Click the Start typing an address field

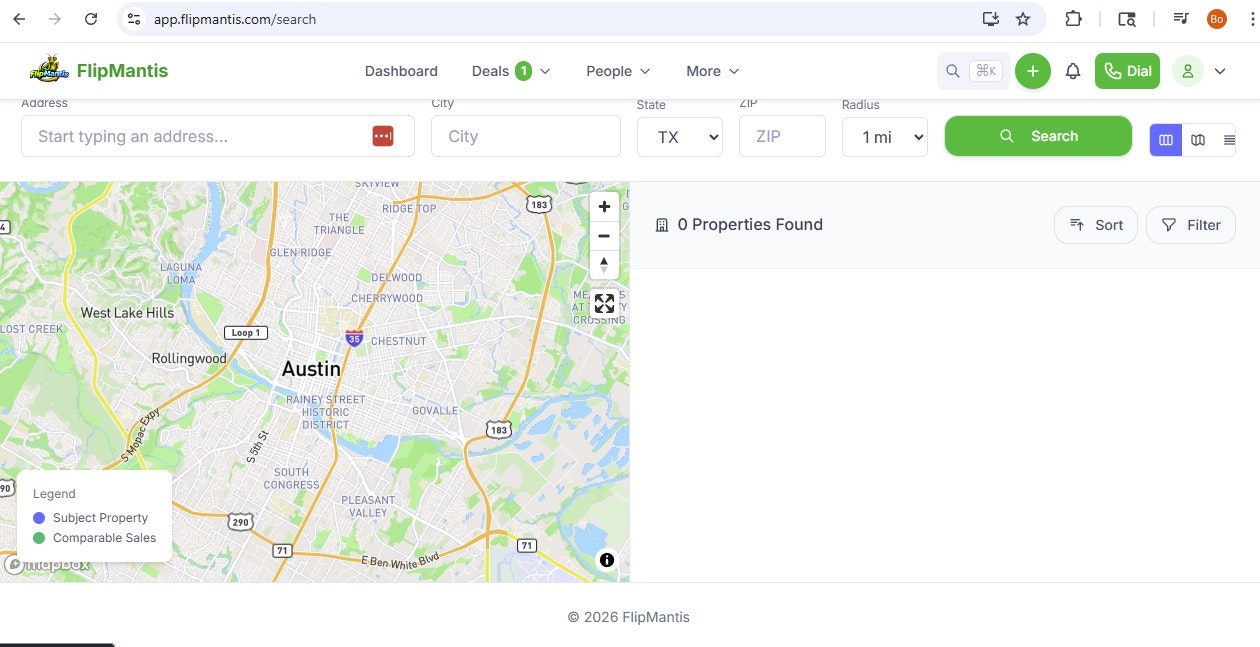pyautogui.click(x=200, y=136)
